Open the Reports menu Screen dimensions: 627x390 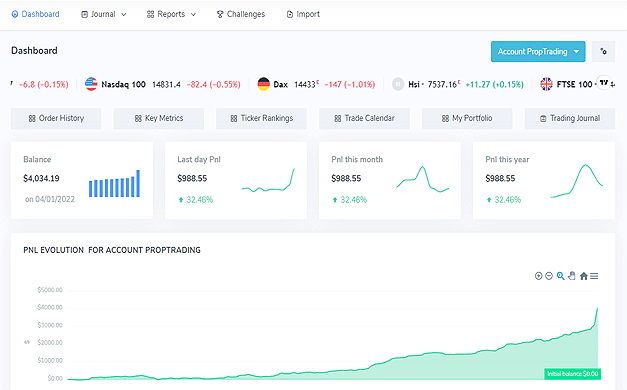click(x=171, y=14)
